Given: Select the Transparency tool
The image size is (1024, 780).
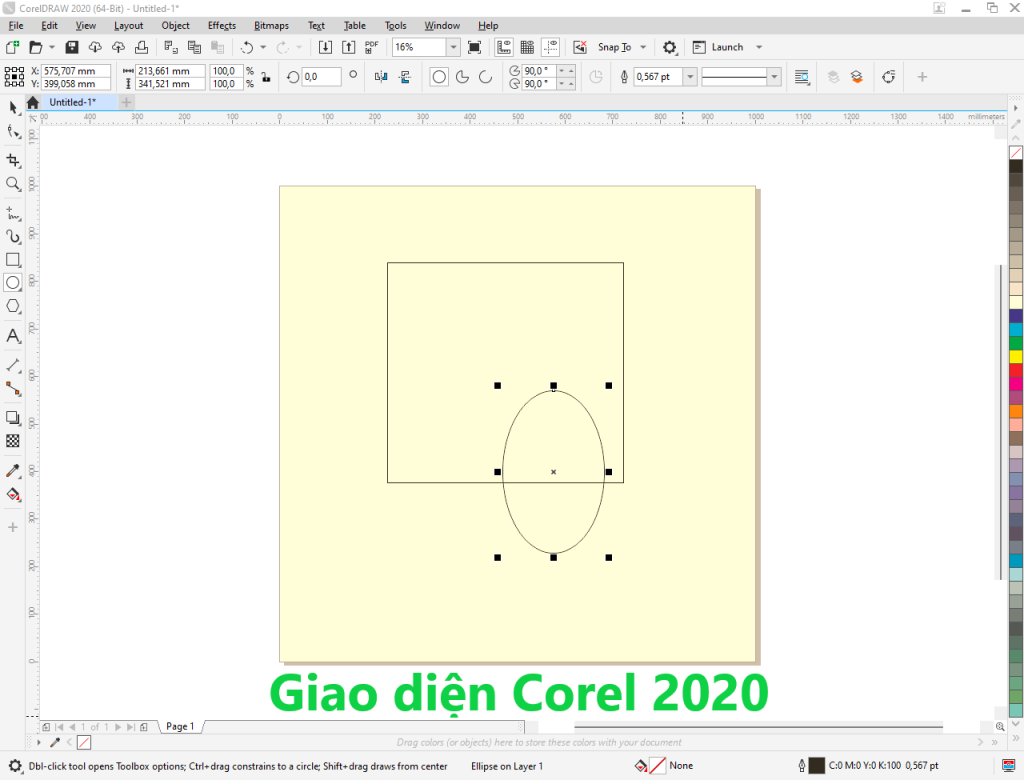Looking at the screenshot, I should point(13,441).
